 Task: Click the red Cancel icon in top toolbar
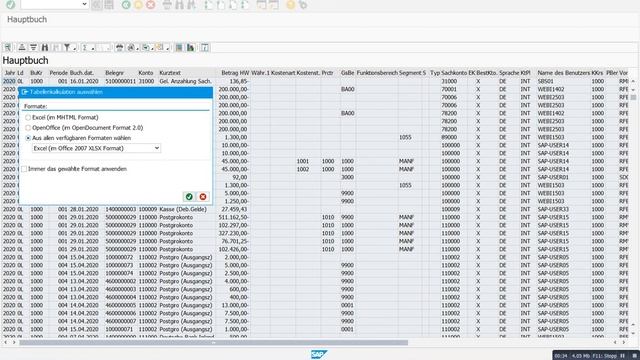151,5
